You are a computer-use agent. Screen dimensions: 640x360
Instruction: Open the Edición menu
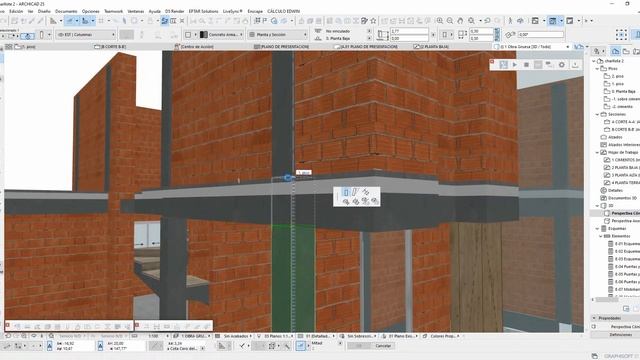pyautogui.click(x=16, y=11)
